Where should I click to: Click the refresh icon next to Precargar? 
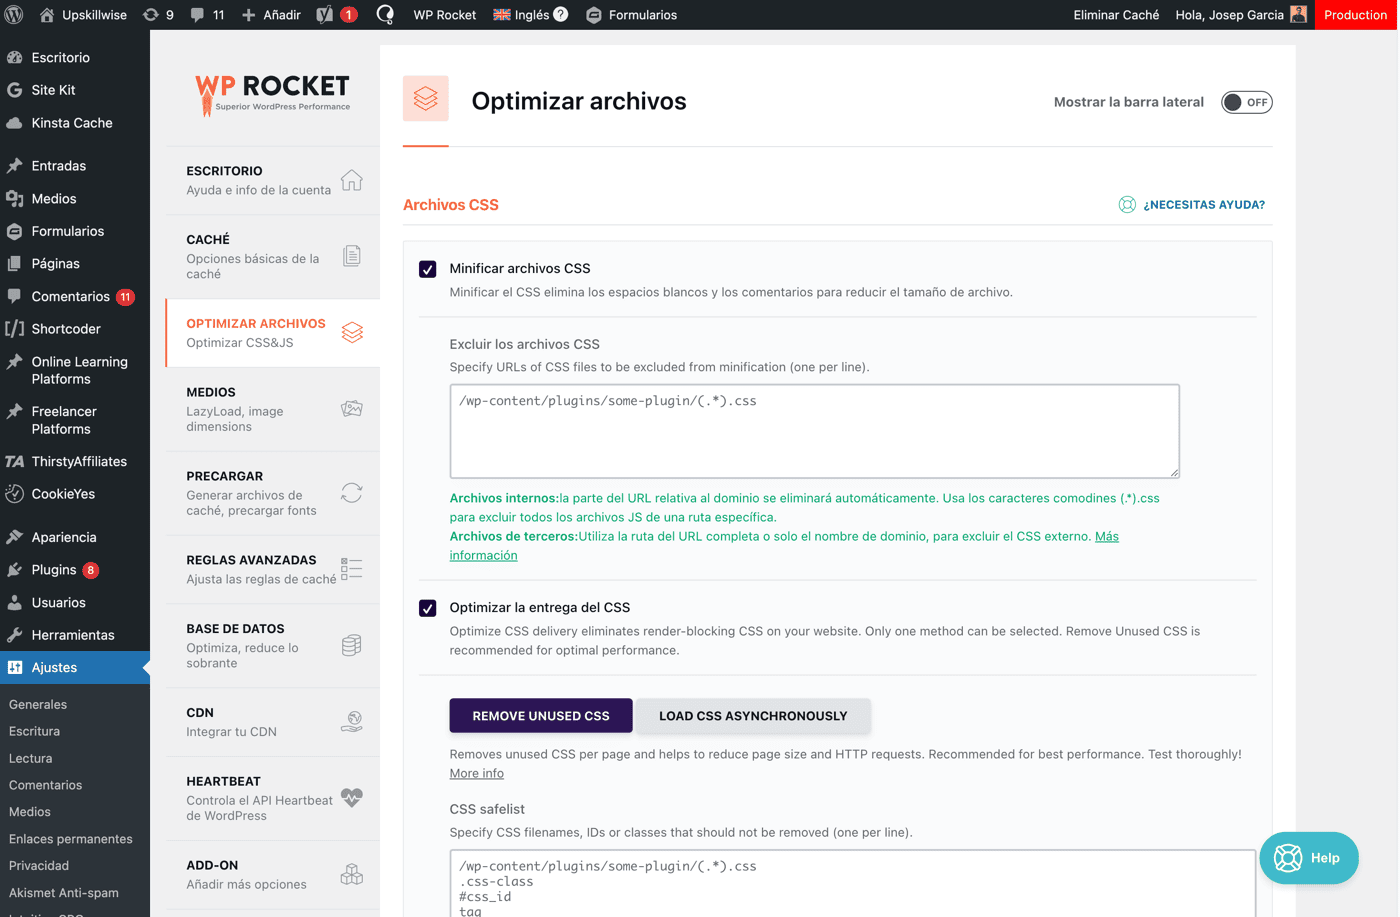click(x=351, y=493)
